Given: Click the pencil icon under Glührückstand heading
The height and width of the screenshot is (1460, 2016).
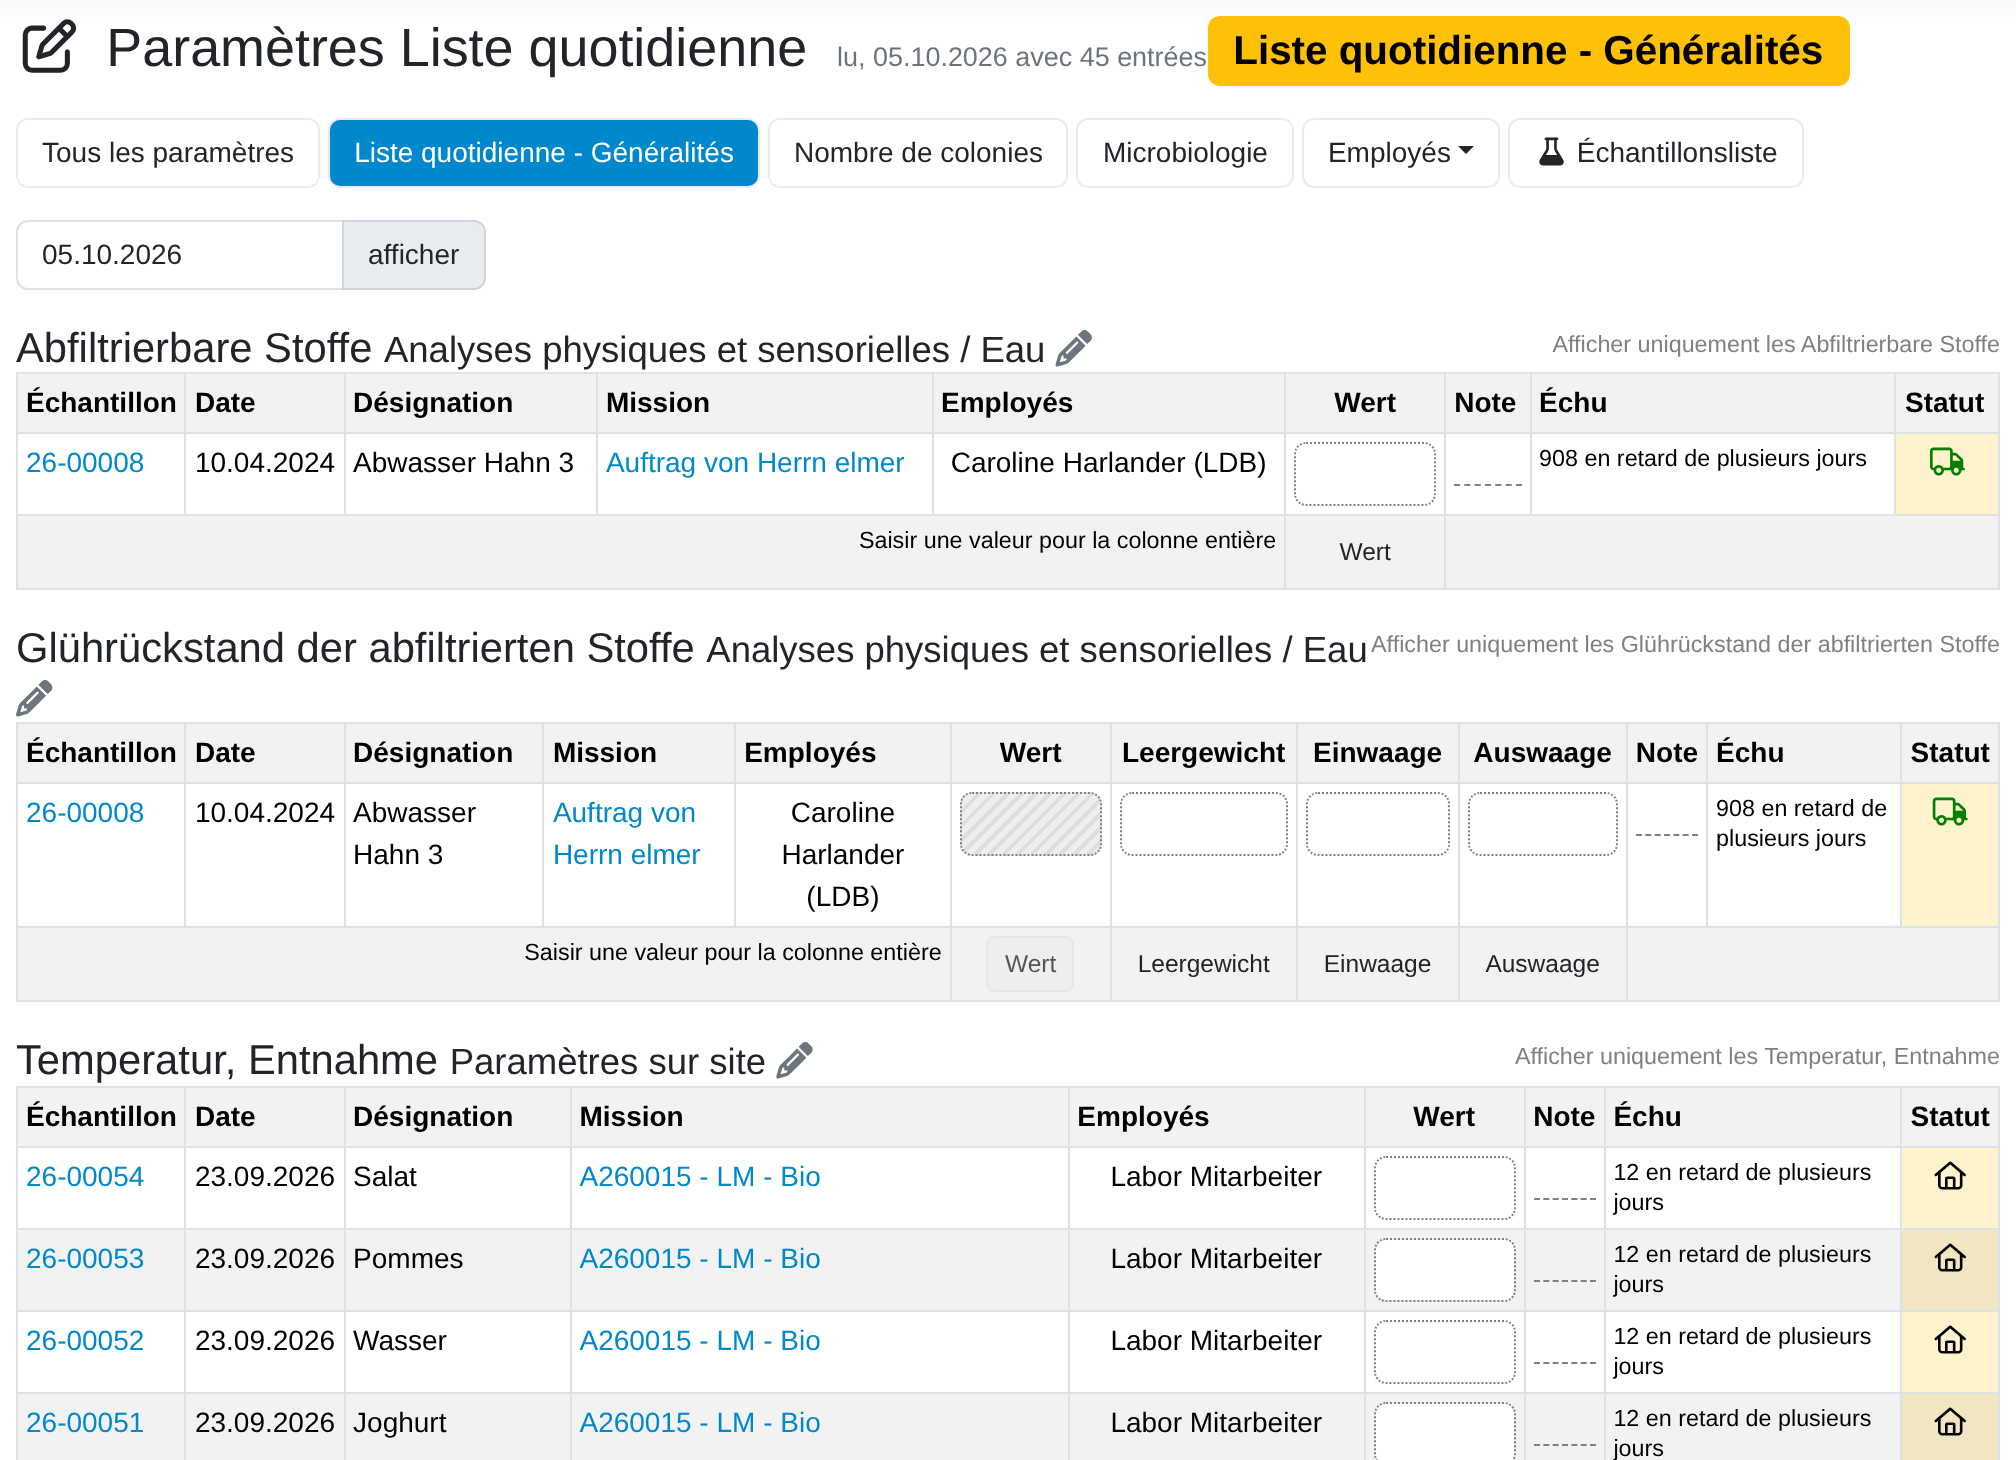Looking at the screenshot, I should click(34, 698).
